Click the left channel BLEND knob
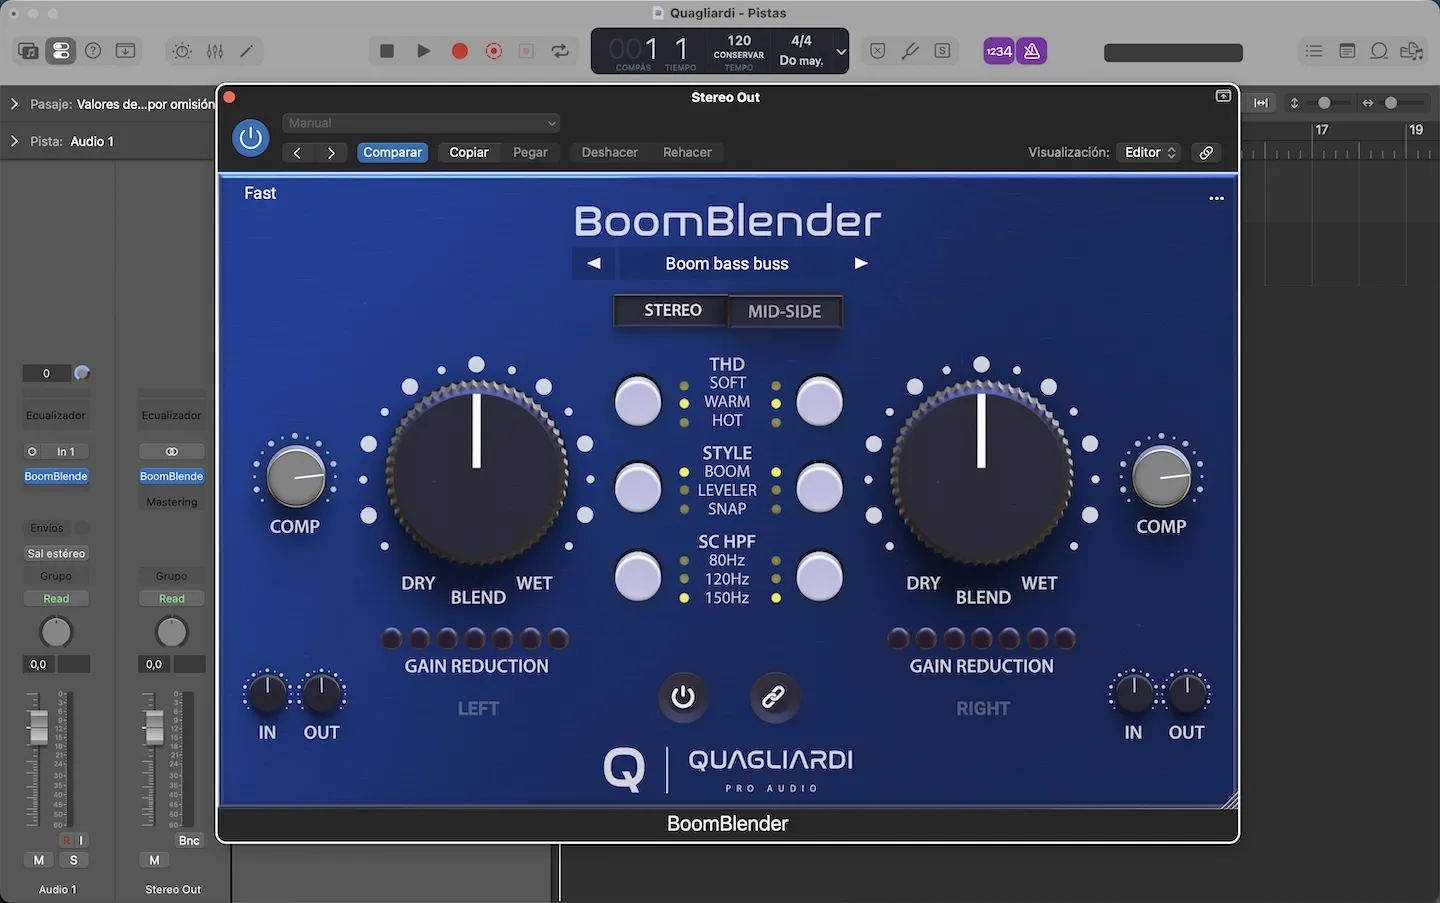1440x903 pixels. [x=477, y=472]
